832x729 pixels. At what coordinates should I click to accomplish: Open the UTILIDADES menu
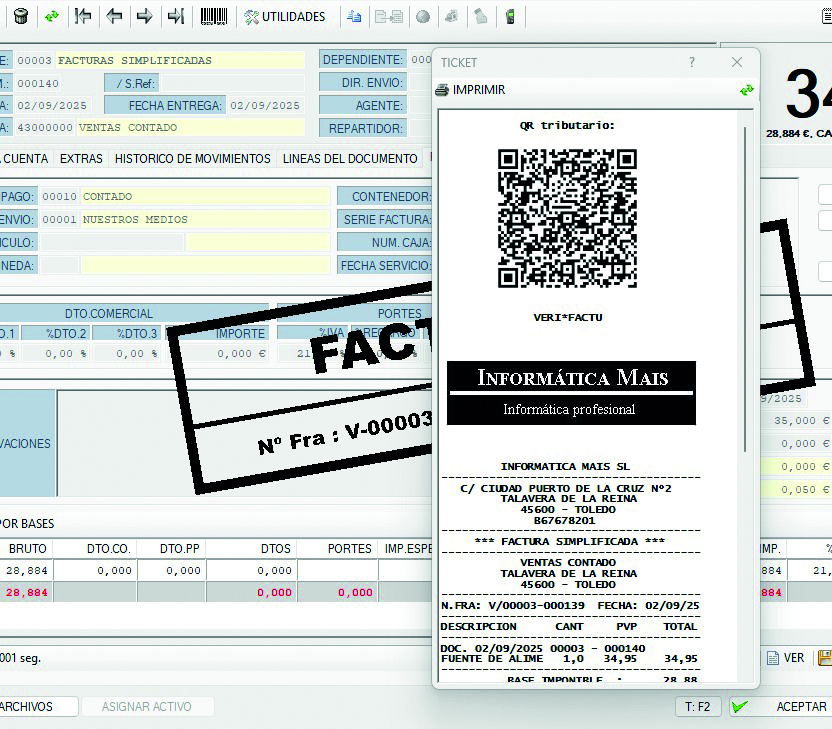(285, 16)
